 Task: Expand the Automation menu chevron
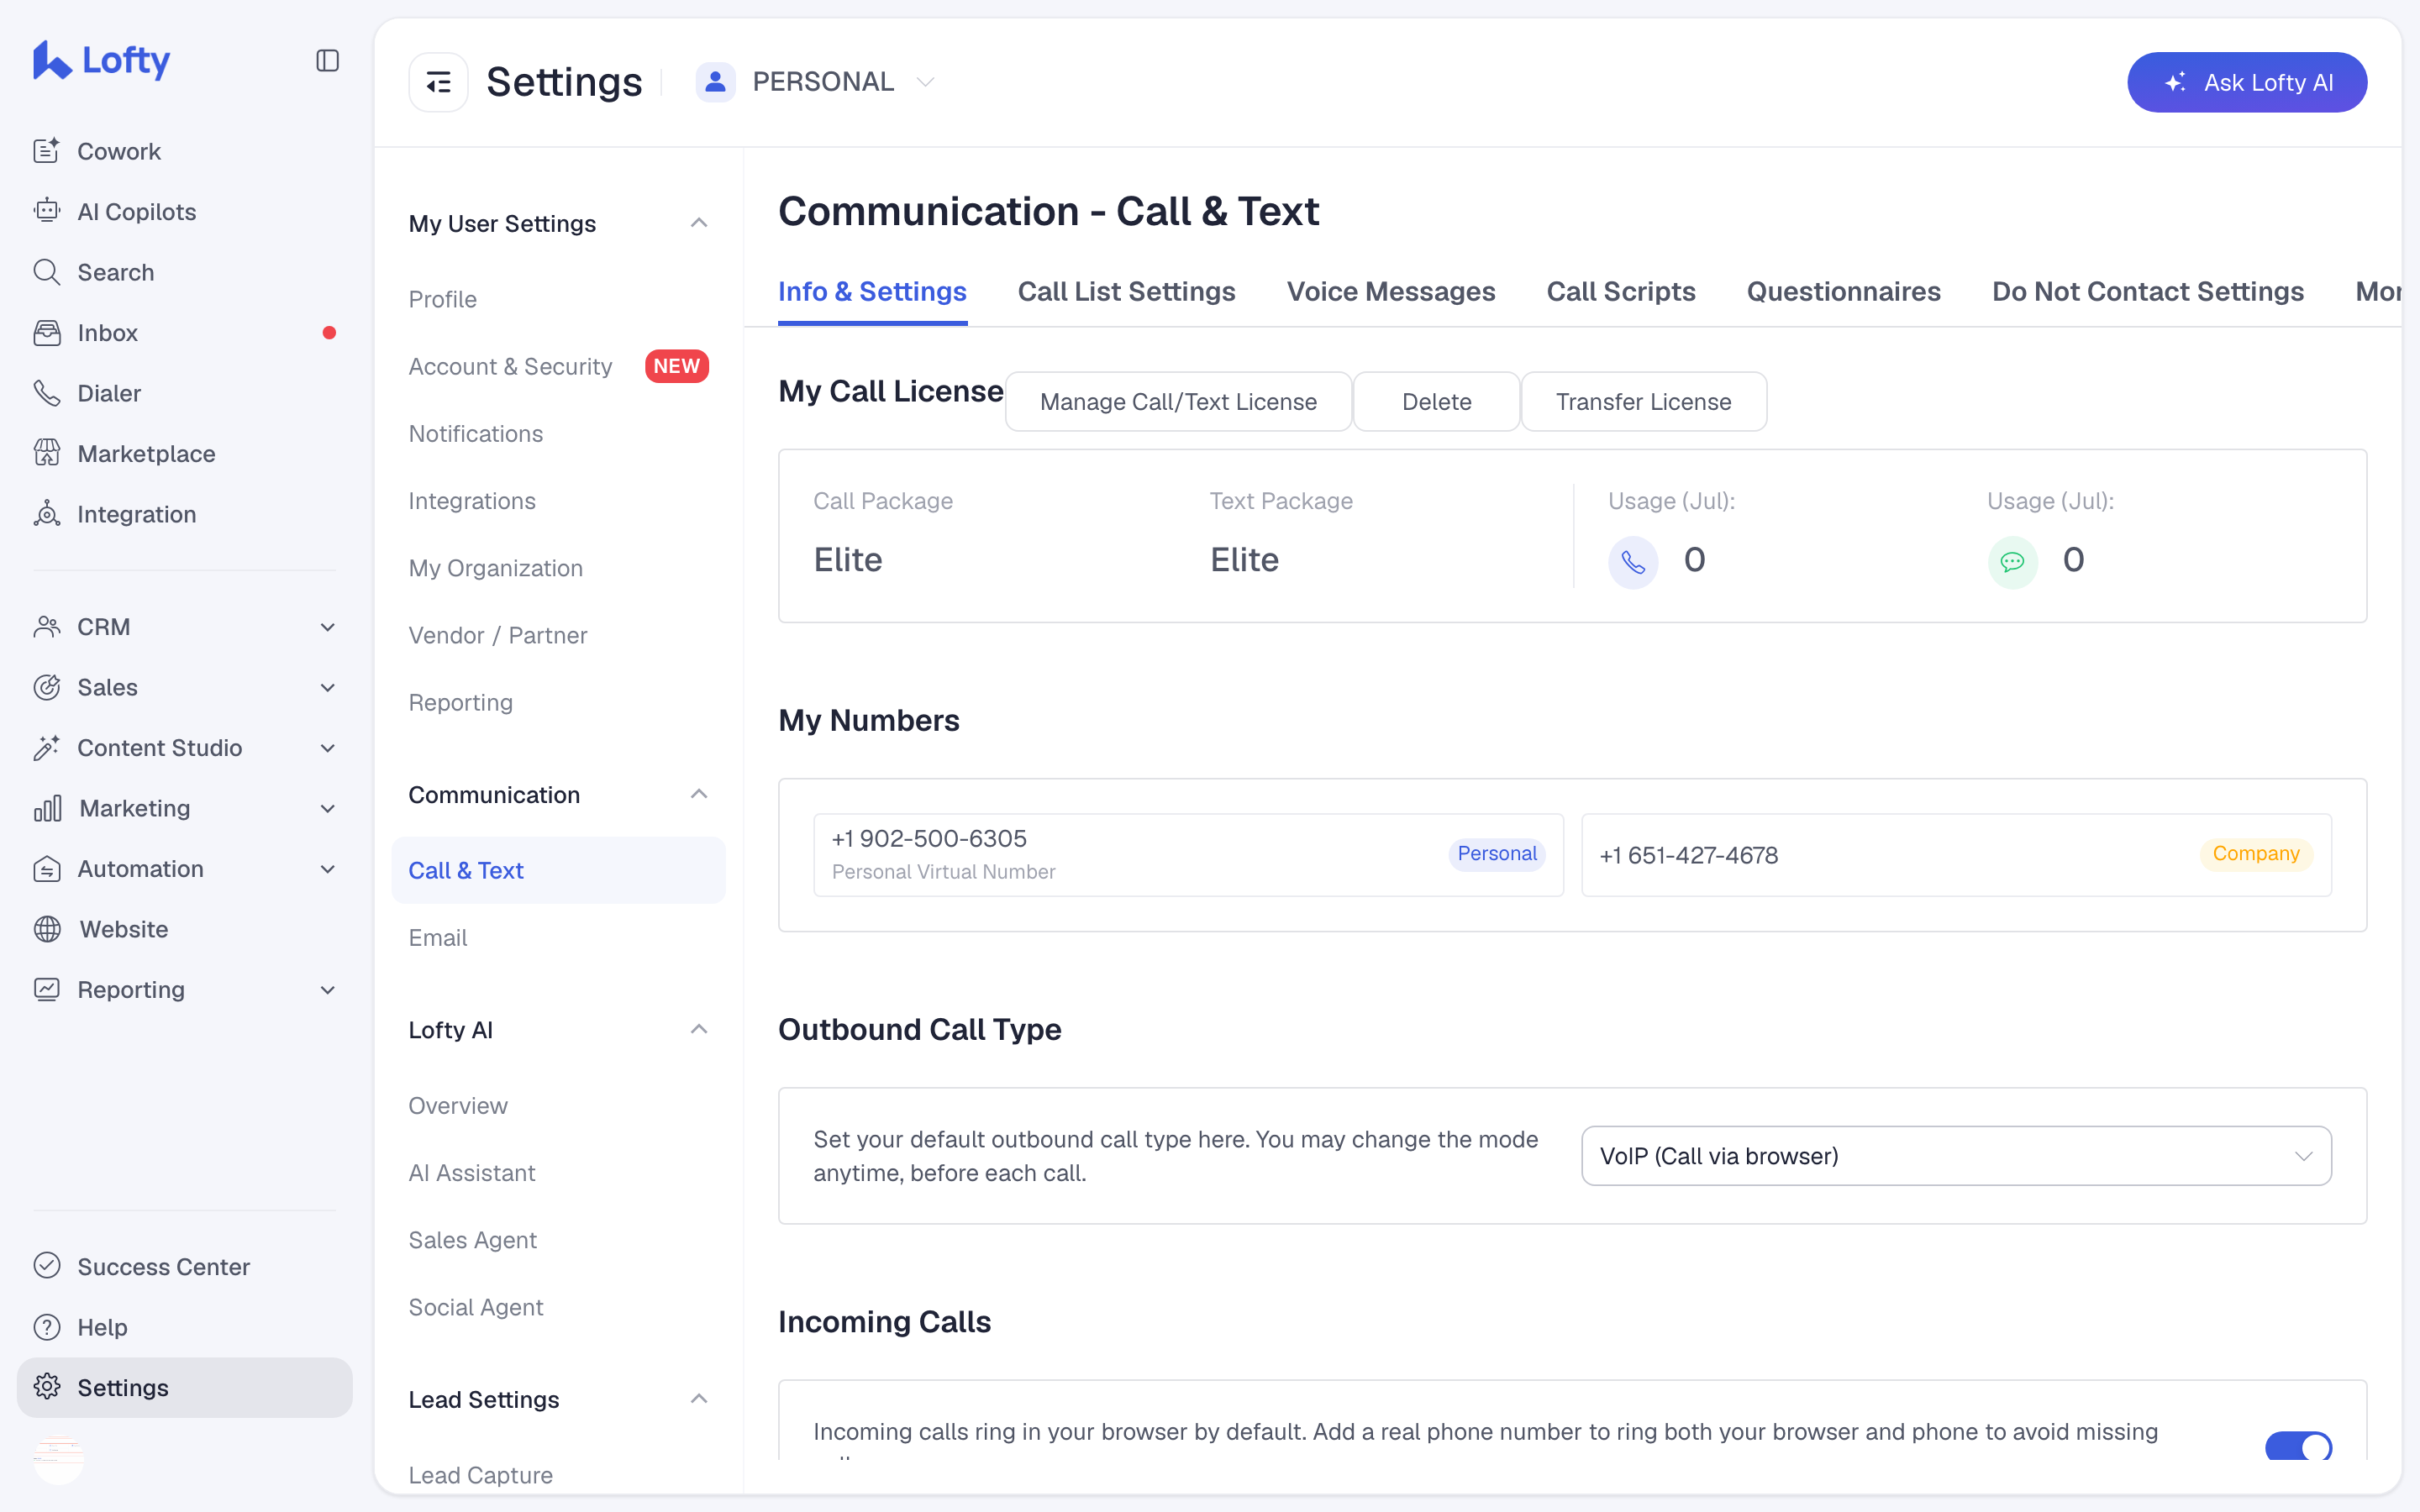(x=327, y=869)
